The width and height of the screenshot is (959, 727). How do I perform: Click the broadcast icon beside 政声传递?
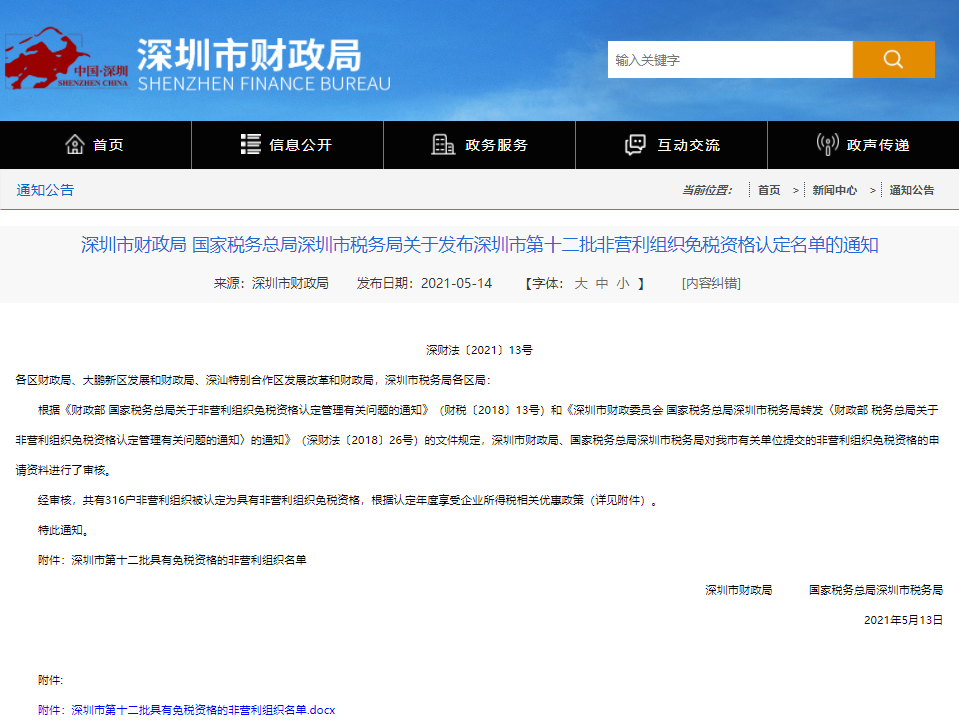(827, 145)
